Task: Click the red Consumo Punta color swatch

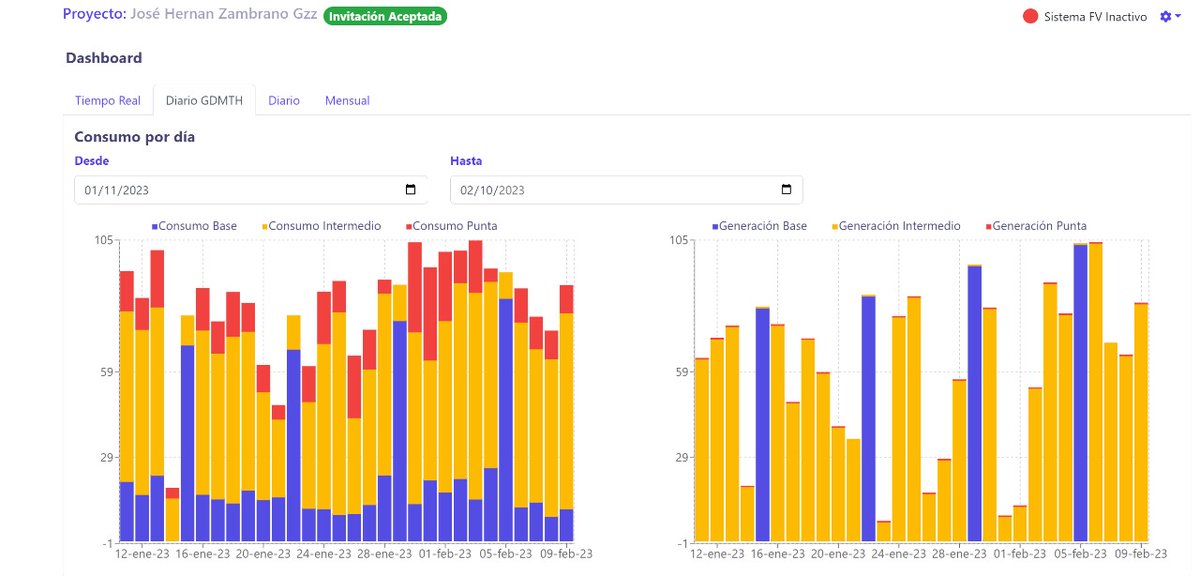Action: coord(408,227)
